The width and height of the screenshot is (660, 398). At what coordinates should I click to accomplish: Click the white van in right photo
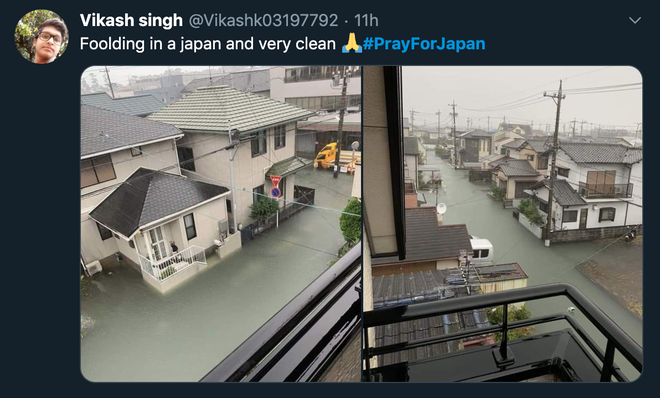(482, 250)
